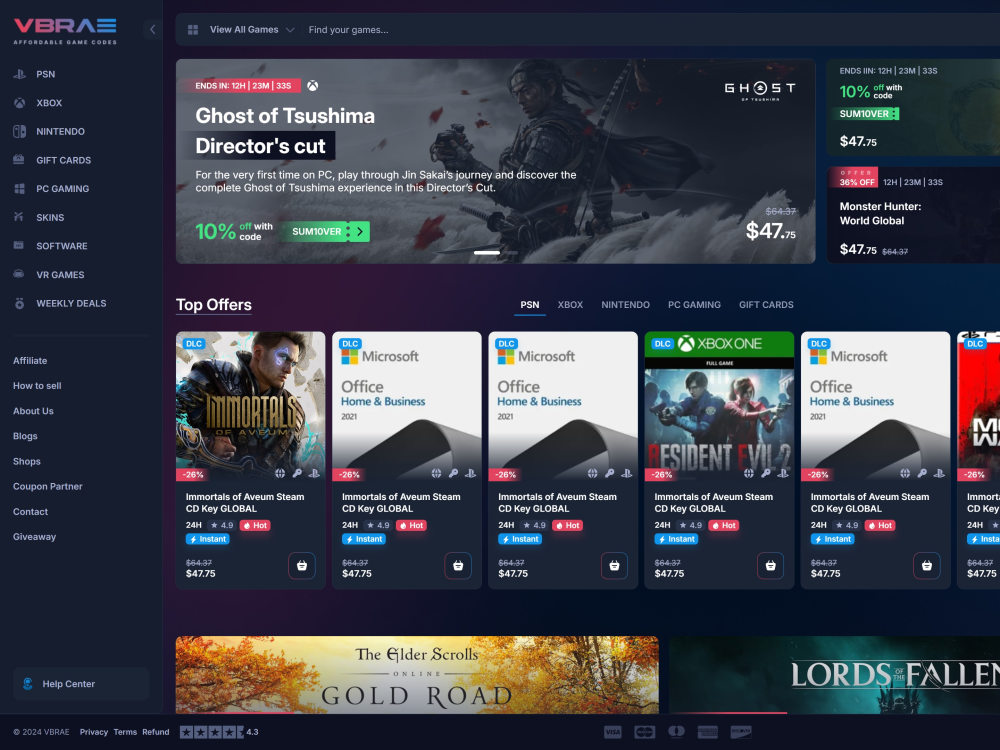Click the SUM10VER coupon code button on banner
The image size is (1000, 750).
(326, 232)
